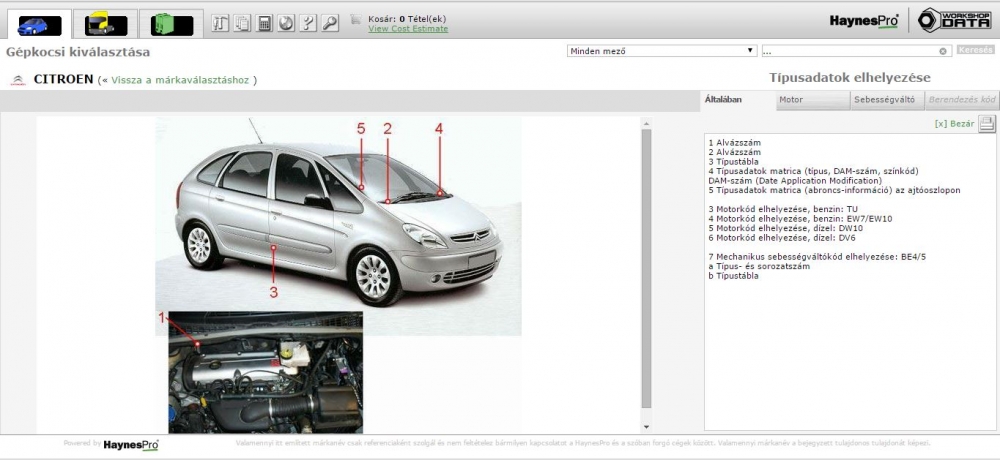Select the Berendezés kód tab
Viewport: 1000px width, 460px height.
coord(962,100)
